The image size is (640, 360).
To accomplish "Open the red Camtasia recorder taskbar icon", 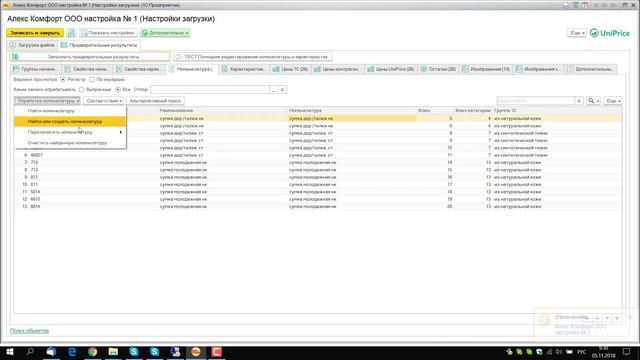I will 217,352.
